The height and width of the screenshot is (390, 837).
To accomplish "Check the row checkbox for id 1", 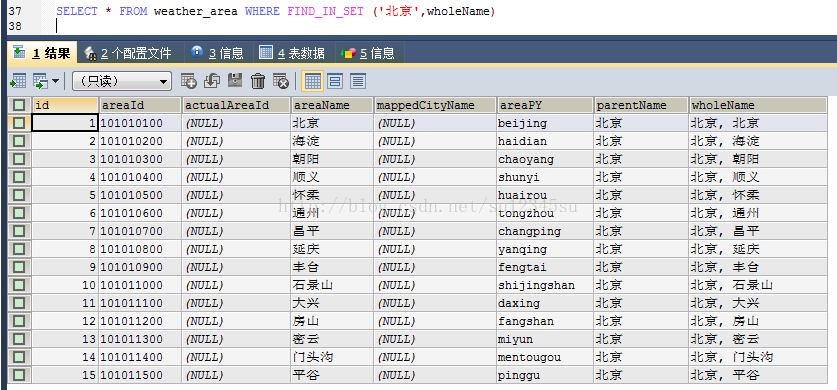I will pos(19,123).
